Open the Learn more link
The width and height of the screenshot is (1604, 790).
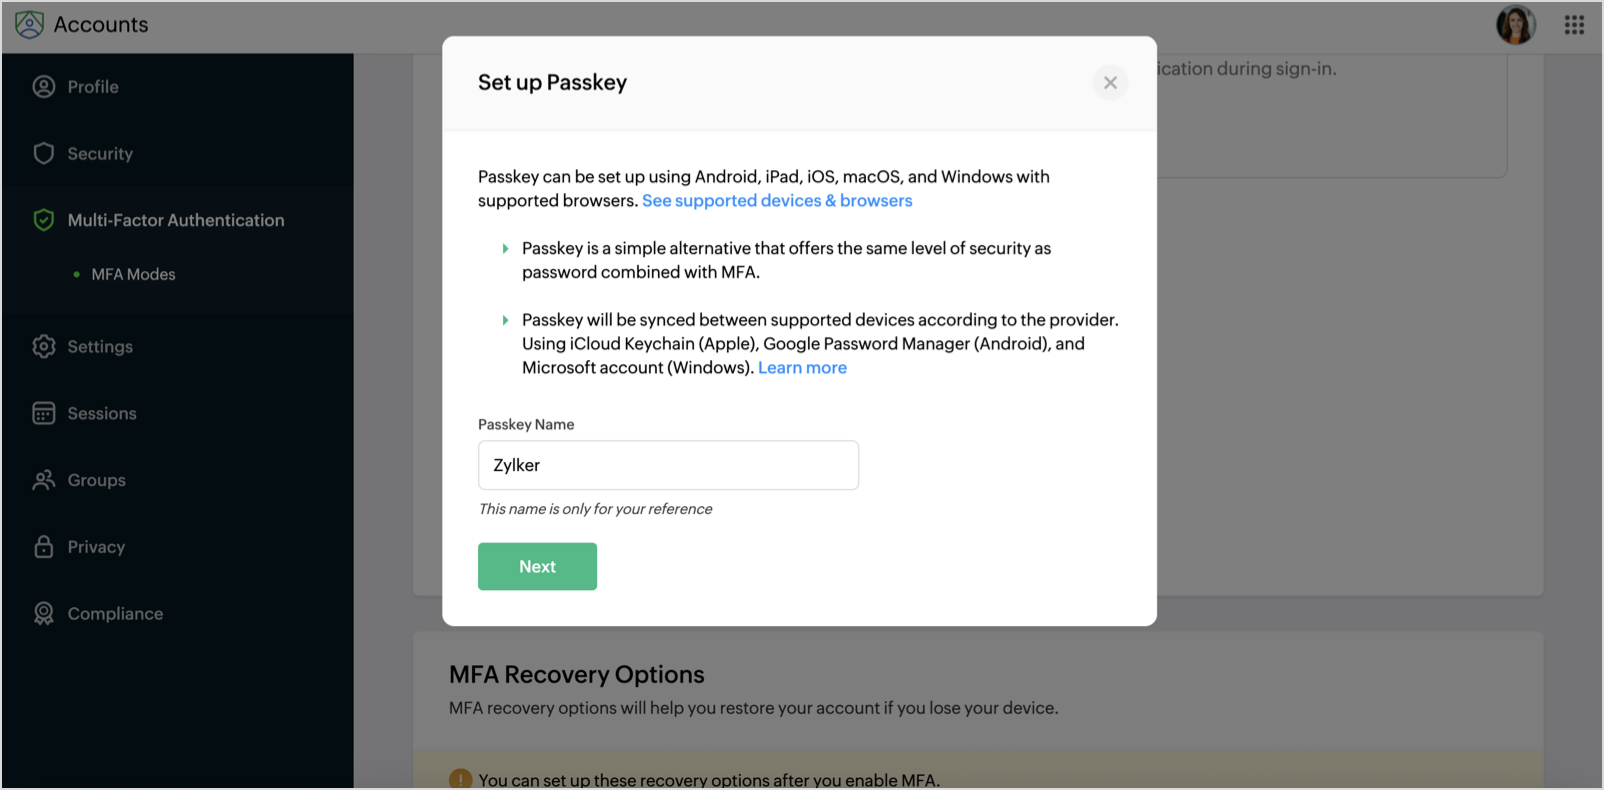[x=802, y=368]
